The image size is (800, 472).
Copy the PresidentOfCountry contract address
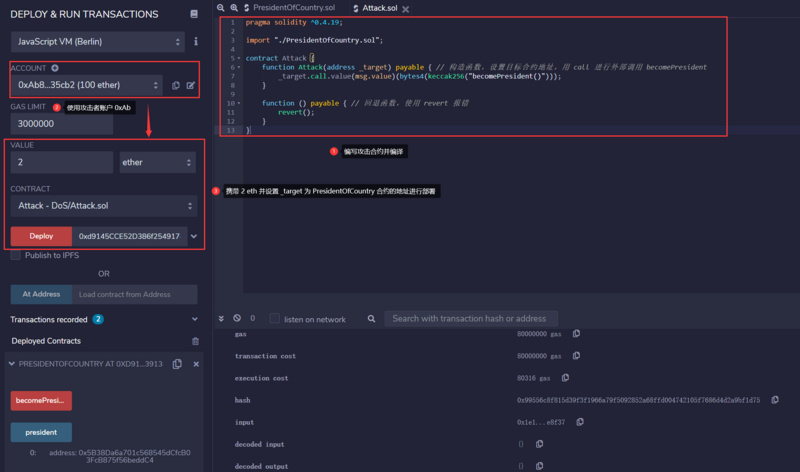click(x=177, y=364)
